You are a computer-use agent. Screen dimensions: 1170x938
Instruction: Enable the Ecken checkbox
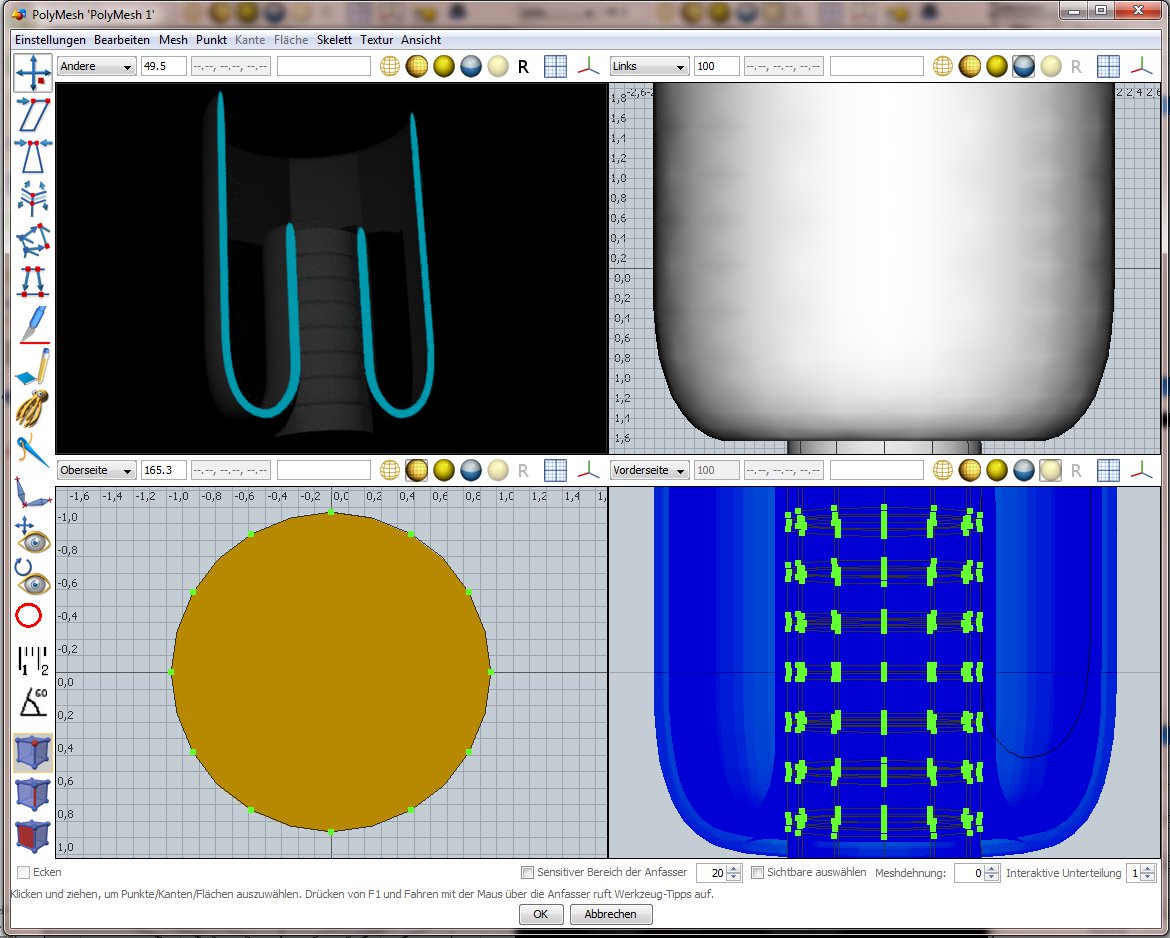point(24,872)
